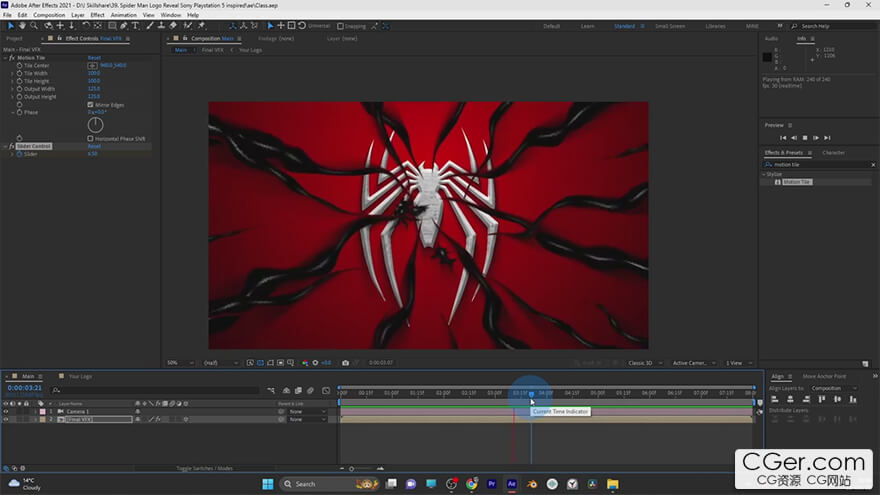
Task: Select the Rotation tool in toolbar
Action: [x=86, y=26]
